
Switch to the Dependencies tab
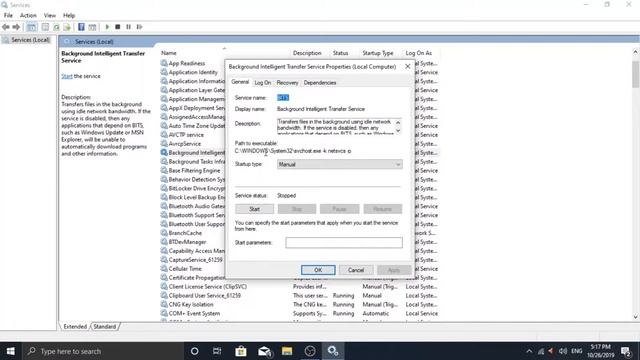(320, 82)
